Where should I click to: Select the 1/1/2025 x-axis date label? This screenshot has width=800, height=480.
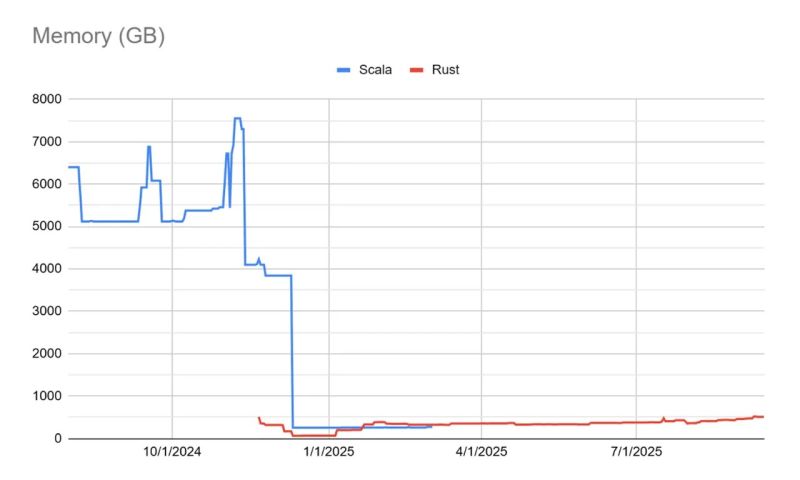click(x=329, y=453)
